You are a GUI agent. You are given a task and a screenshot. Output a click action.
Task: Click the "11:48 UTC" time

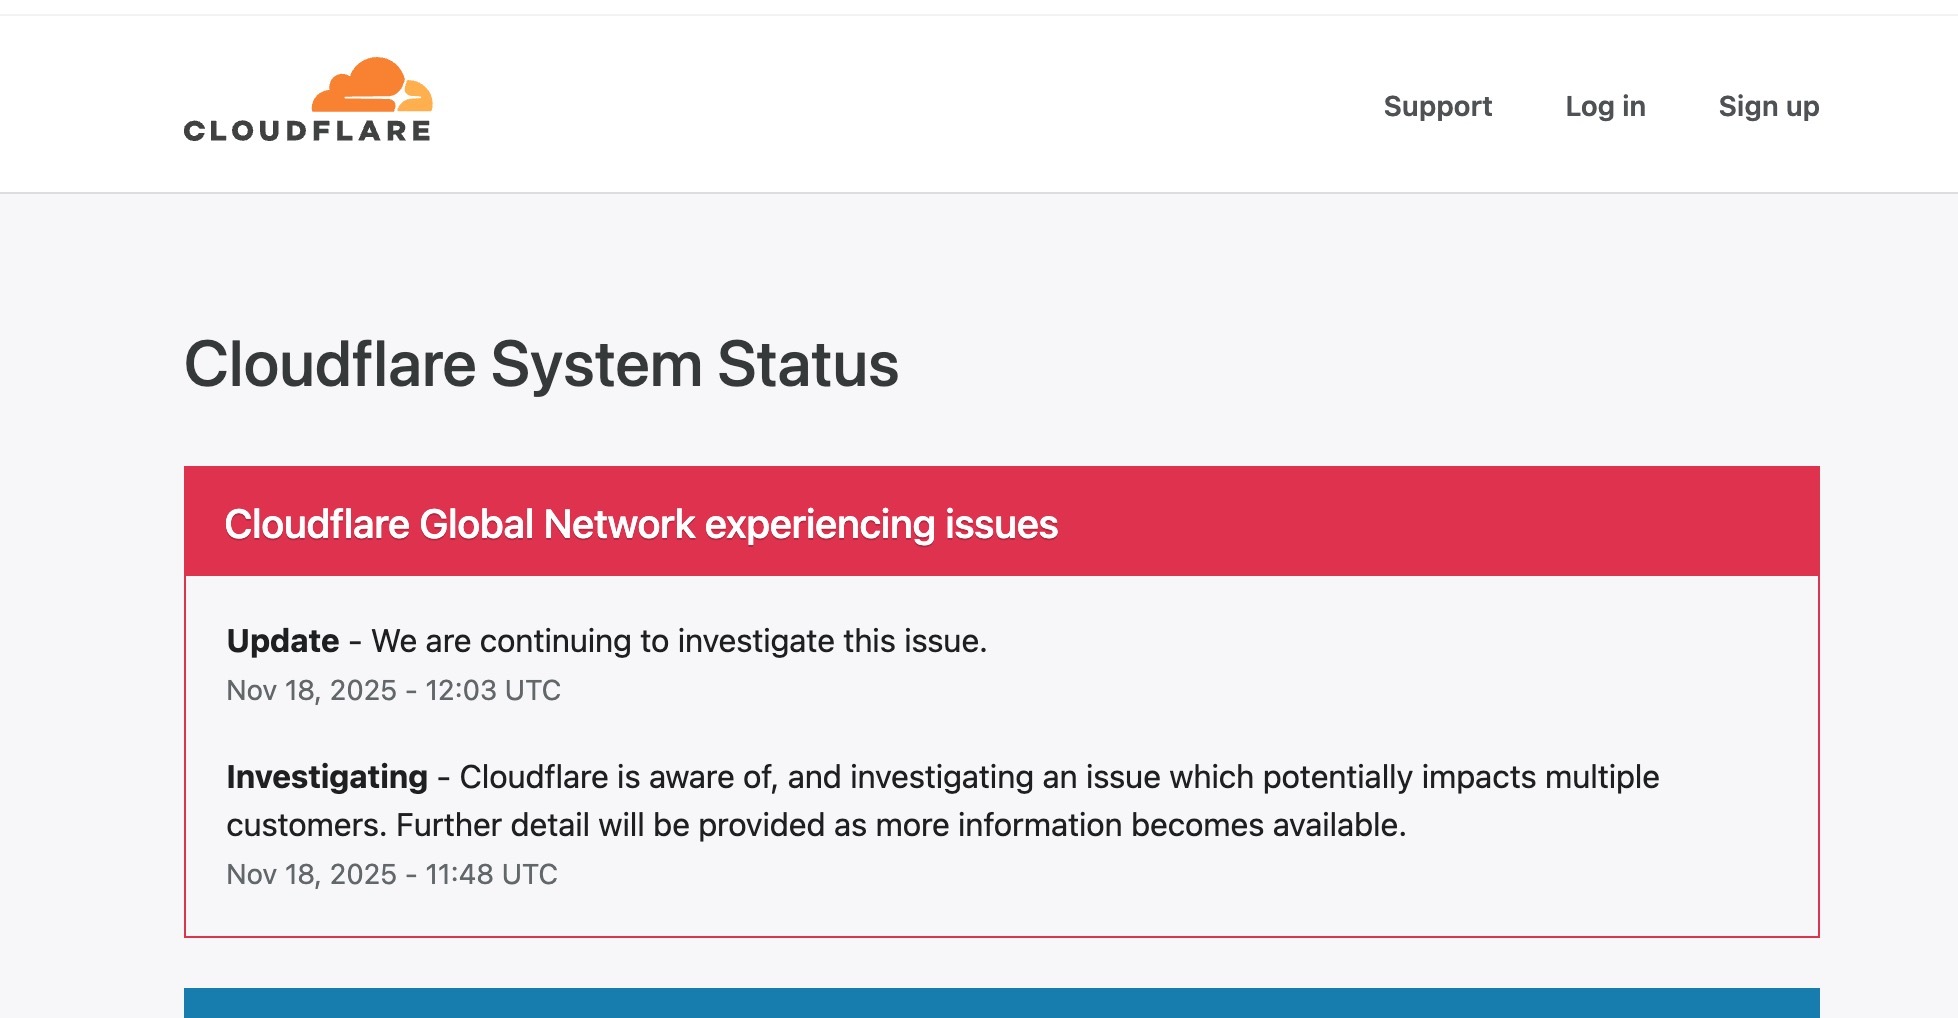(x=491, y=874)
